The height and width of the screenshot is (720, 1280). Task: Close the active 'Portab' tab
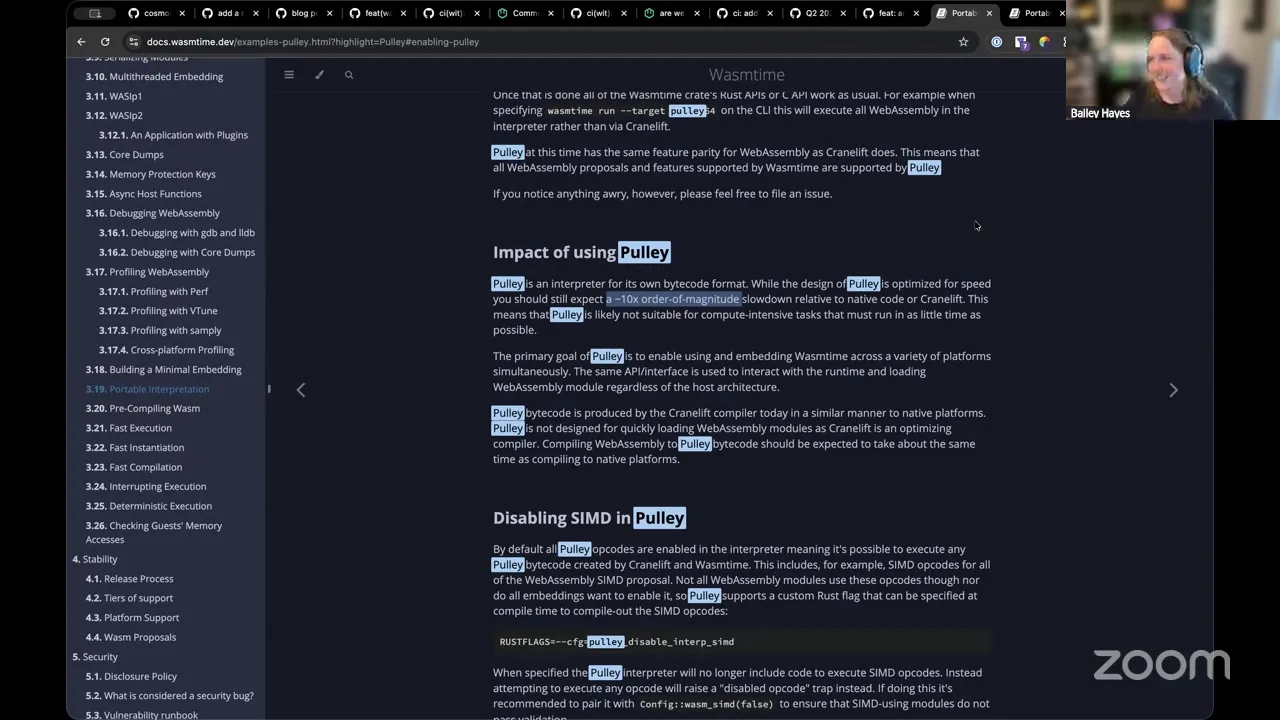[x=990, y=13]
